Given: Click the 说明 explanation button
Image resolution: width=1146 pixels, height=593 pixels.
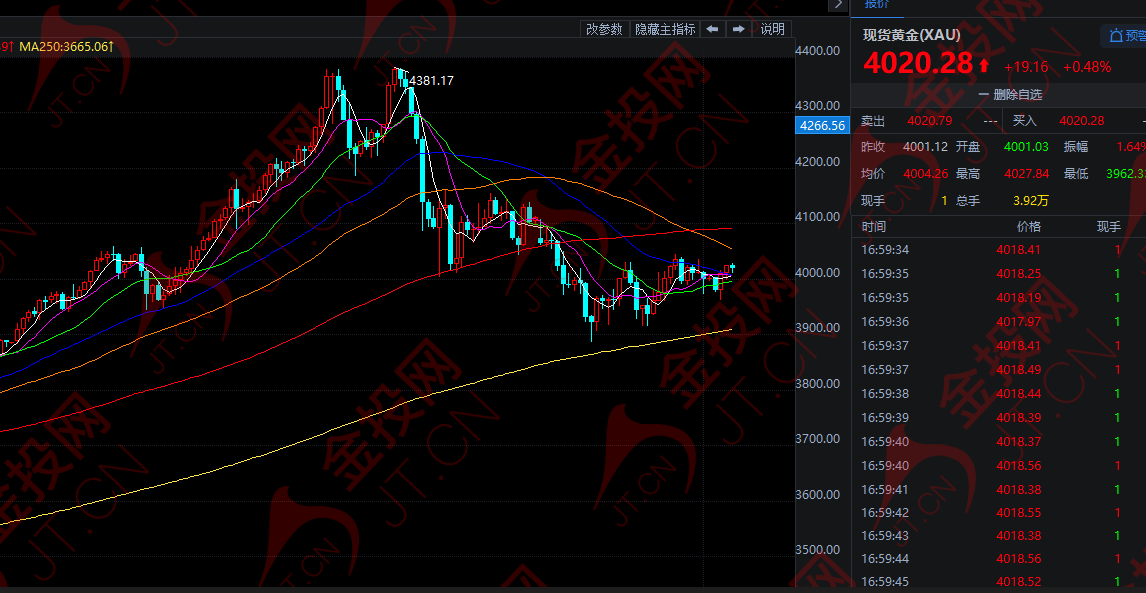Looking at the screenshot, I should (773, 29).
